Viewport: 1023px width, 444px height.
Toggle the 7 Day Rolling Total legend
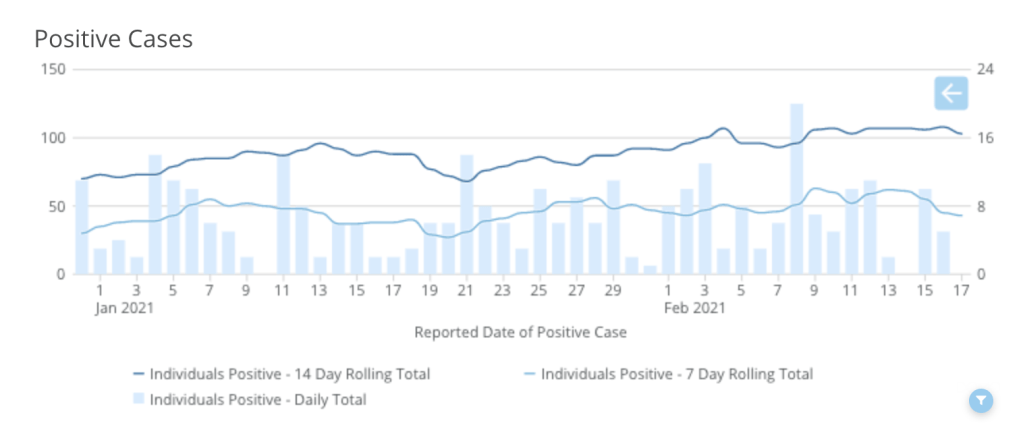(x=676, y=374)
